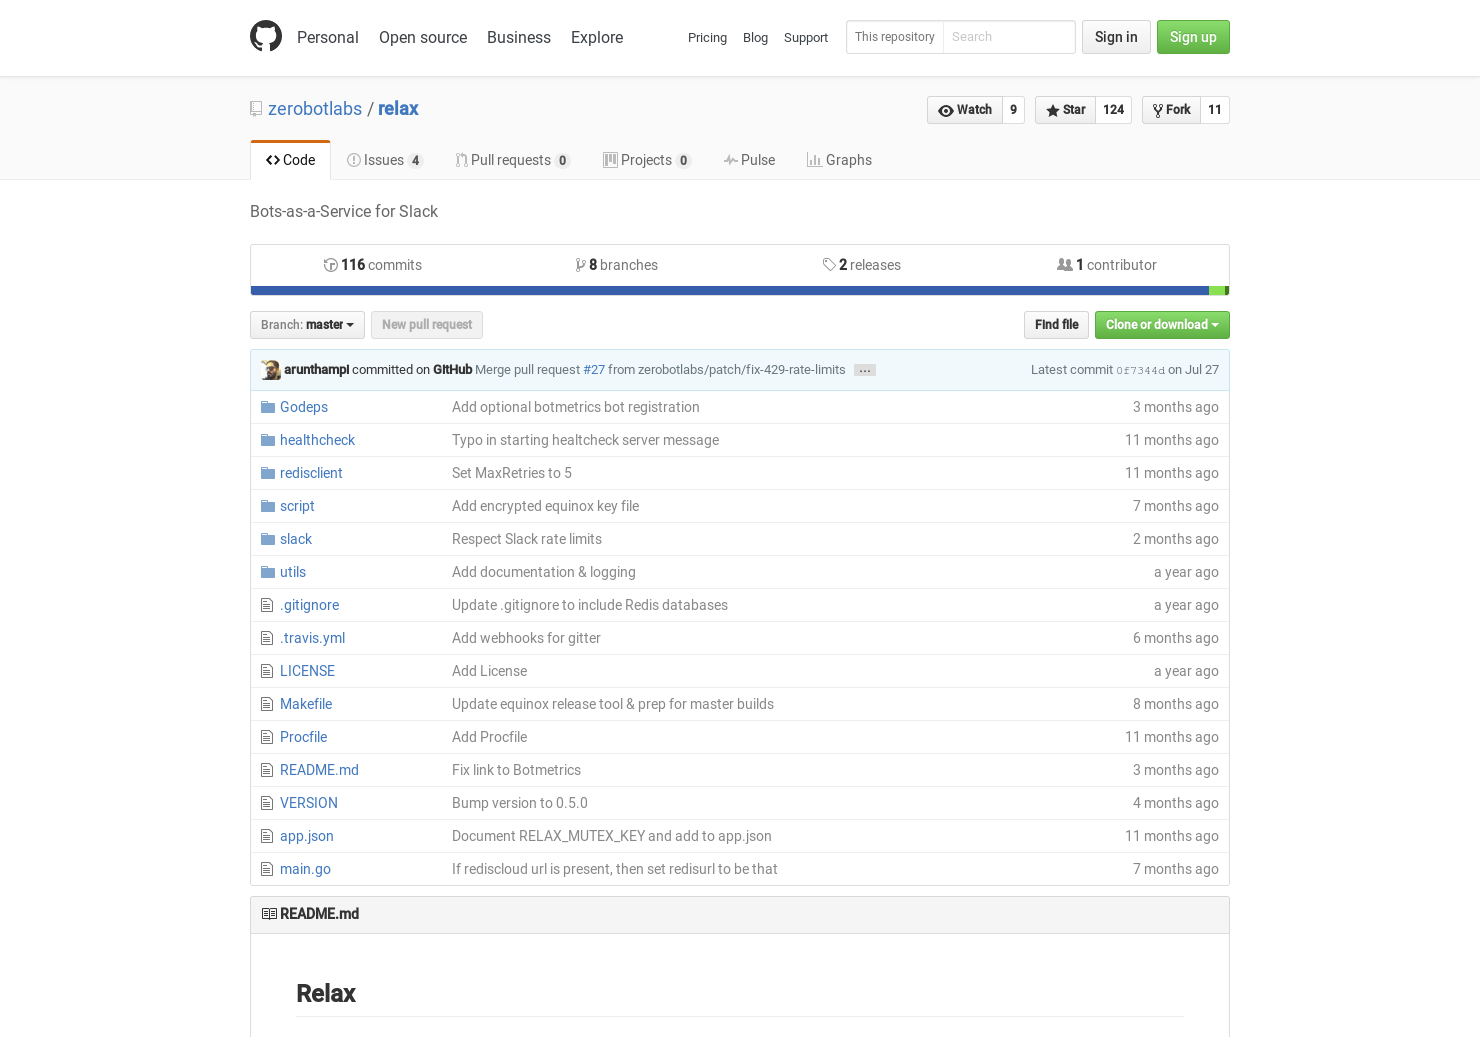Click the Find file button
The height and width of the screenshot is (1037, 1480).
[1056, 325]
